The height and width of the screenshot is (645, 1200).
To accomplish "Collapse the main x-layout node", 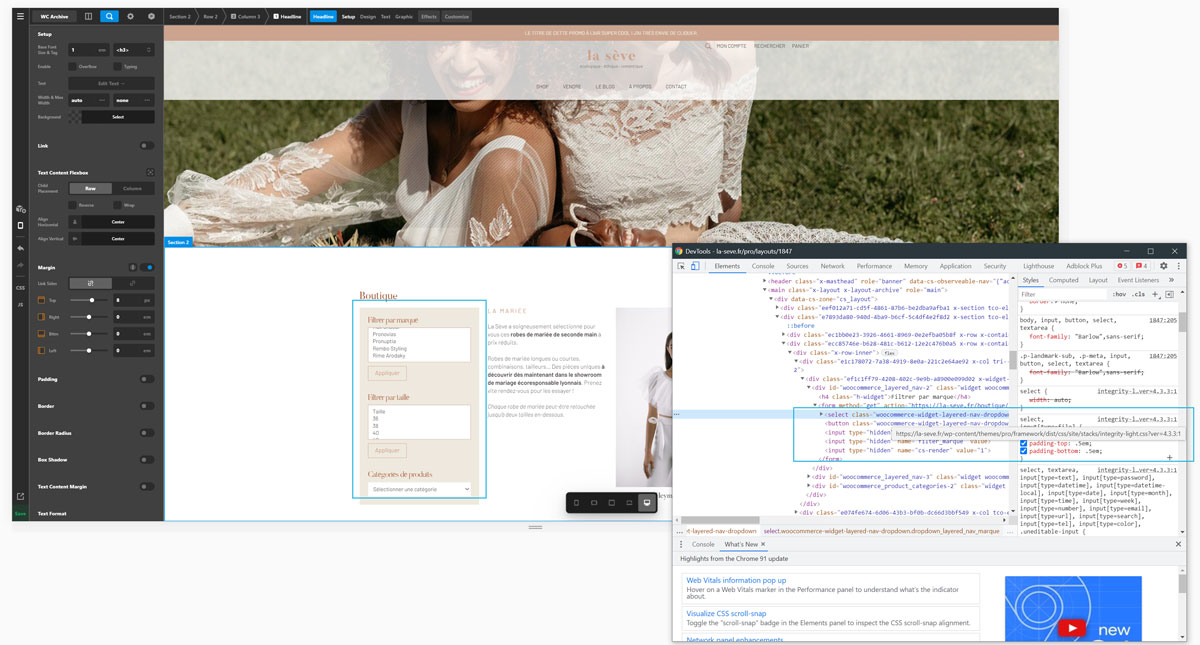I will pyautogui.click(x=764, y=290).
